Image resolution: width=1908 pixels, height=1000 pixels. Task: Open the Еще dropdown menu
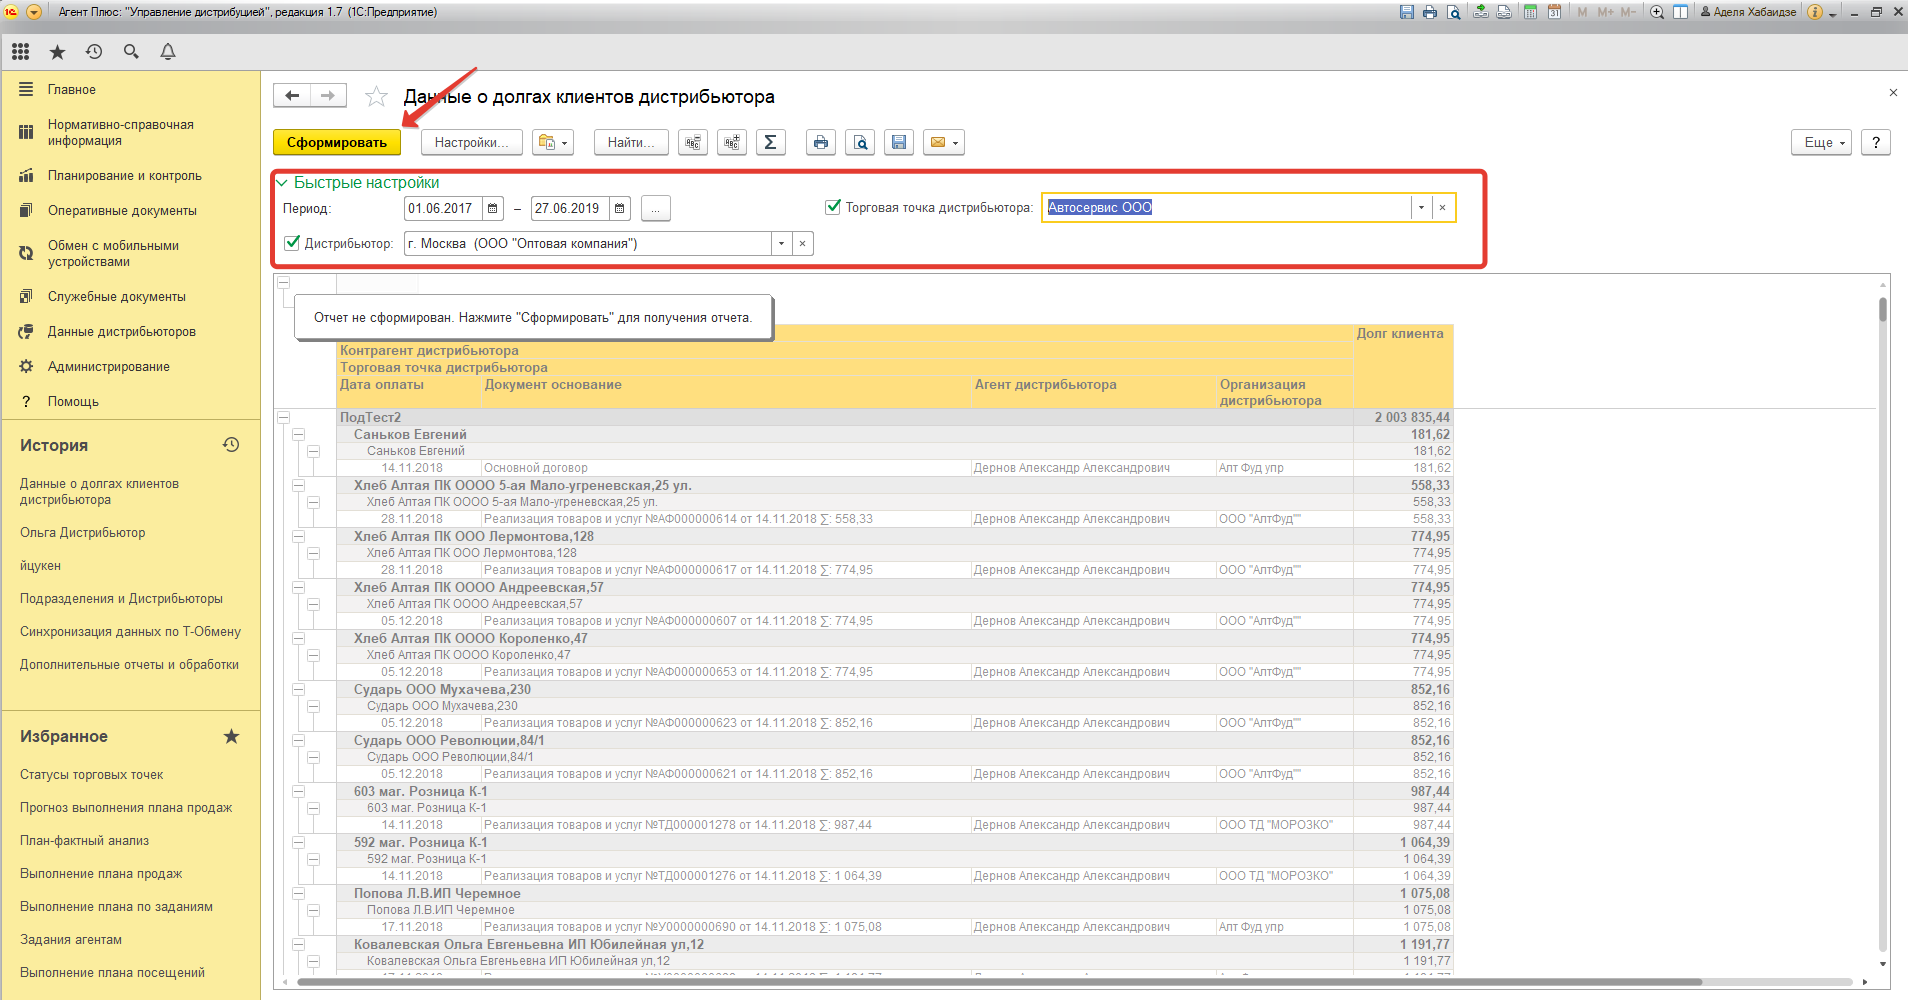point(1822,142)
